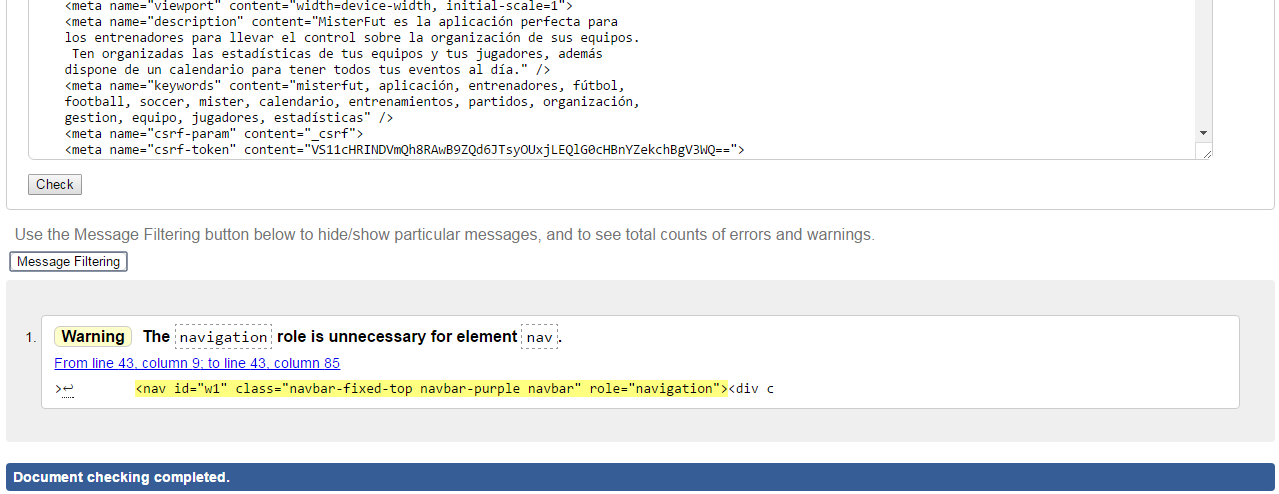Place cursor on the viewport meta line
The height and width of the screenshot is (494, 1279).
click(x=318, y=5)
